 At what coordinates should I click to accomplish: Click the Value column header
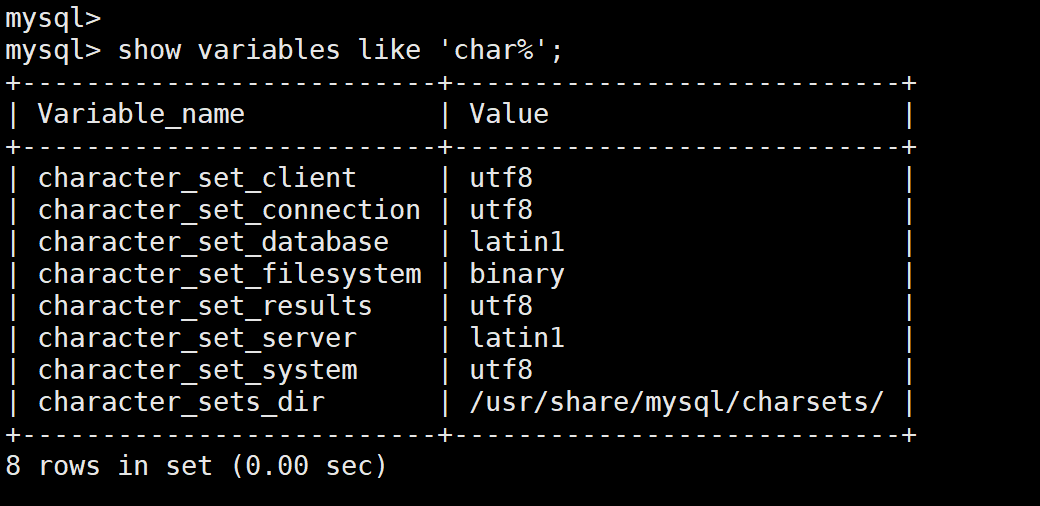pyautogui.click(x=509, y=114)
